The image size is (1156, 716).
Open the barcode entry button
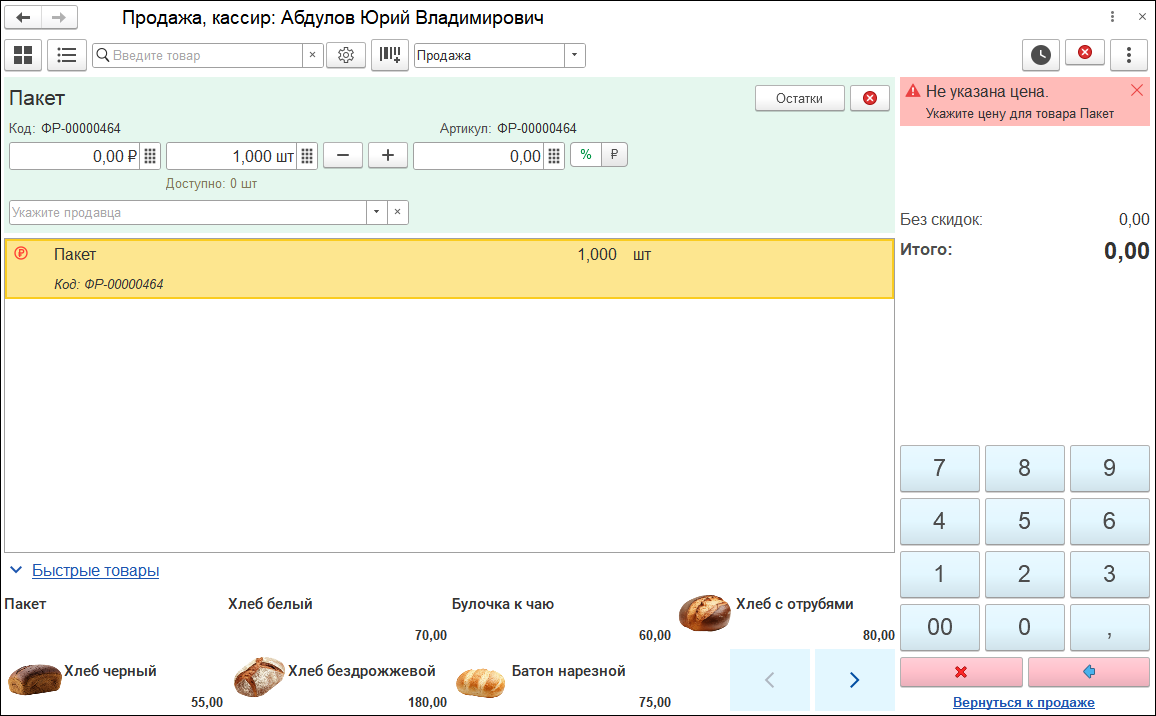[x=390, y=55]
